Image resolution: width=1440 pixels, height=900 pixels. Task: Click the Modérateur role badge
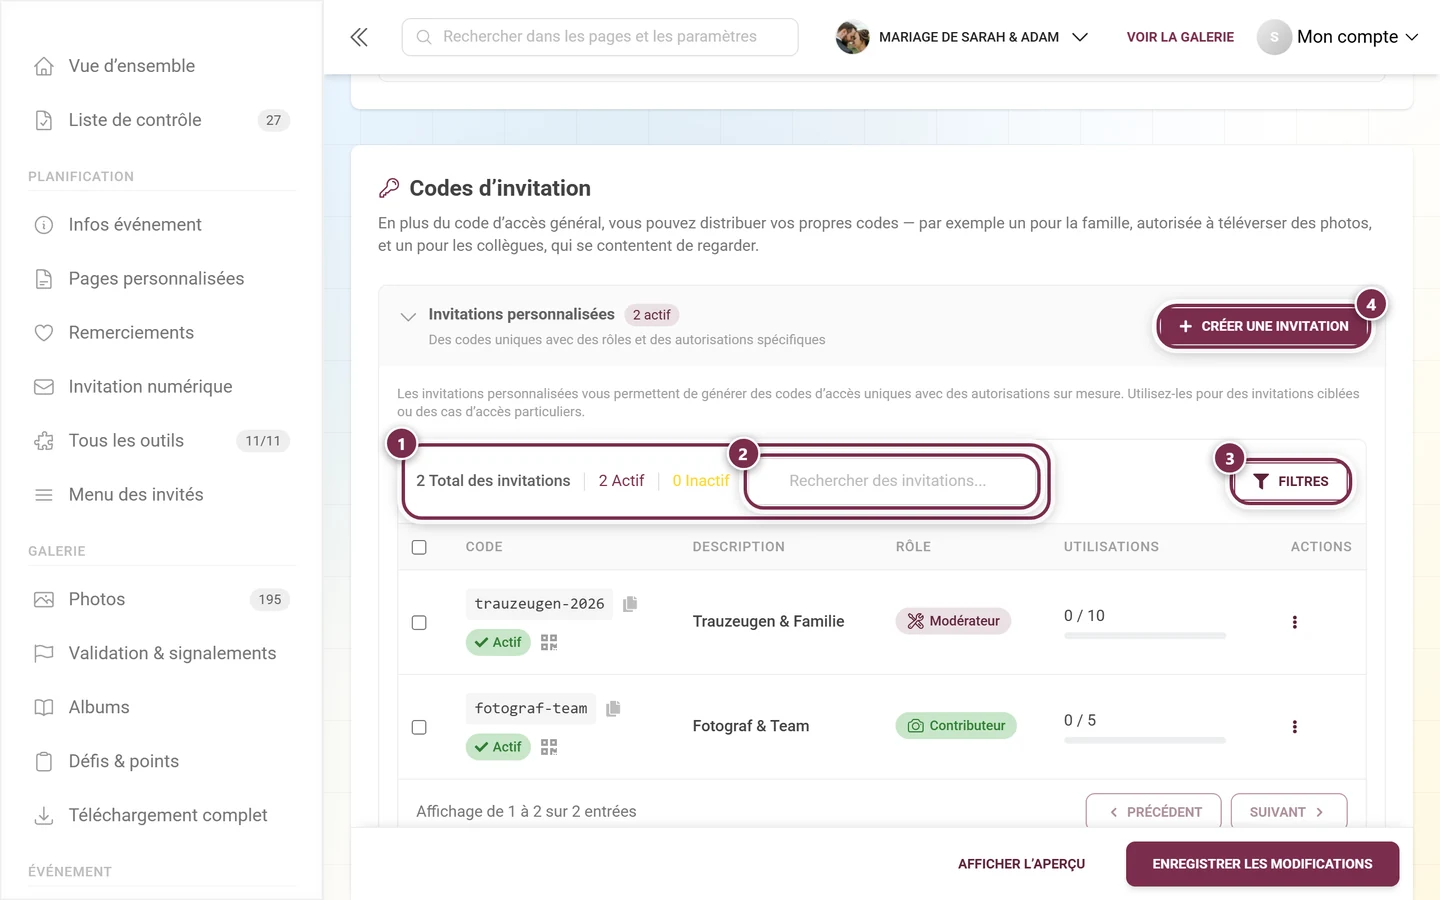coord(954,621)
